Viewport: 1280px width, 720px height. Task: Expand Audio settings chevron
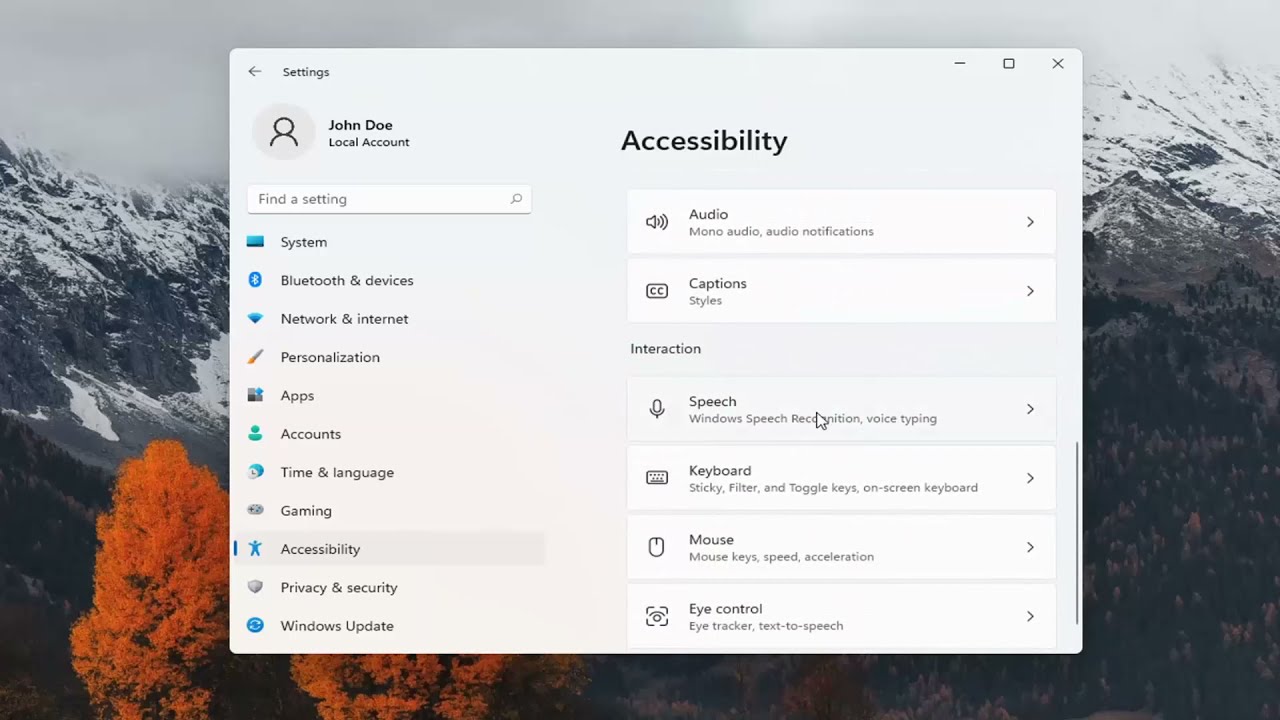1030,222
